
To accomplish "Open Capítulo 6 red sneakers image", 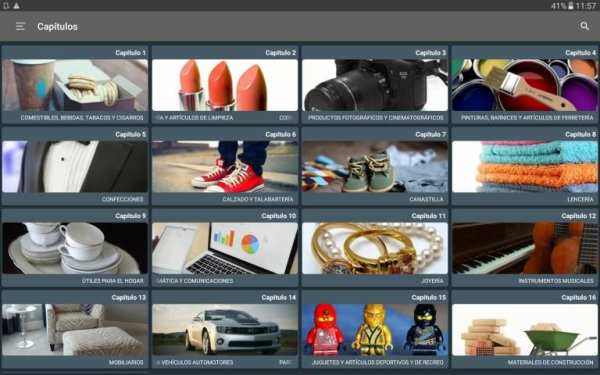I will (225, 166).
